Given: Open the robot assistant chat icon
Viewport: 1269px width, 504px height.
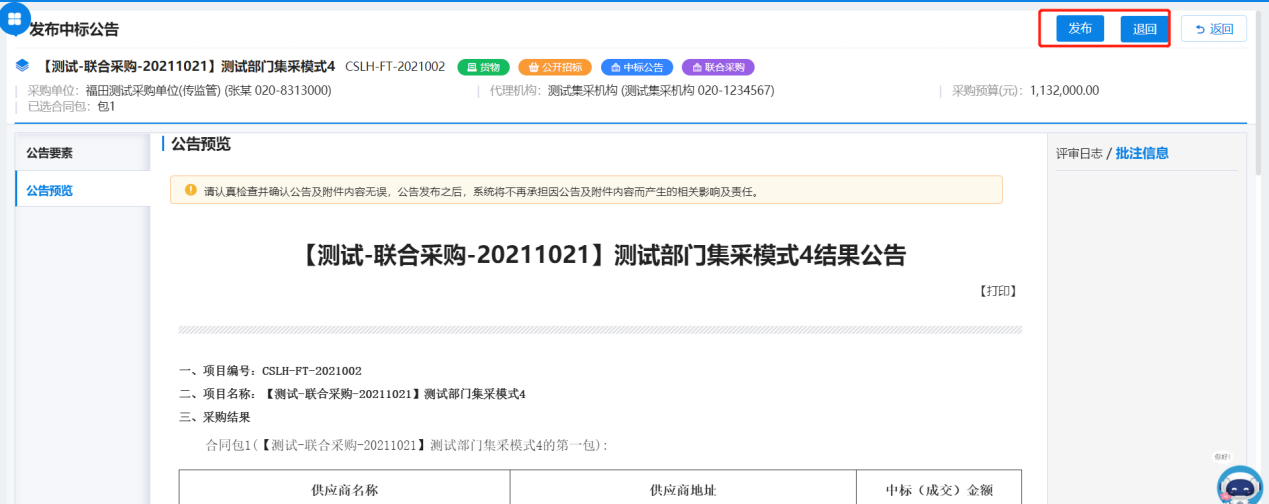Looking at the screenshot, I should click(x=1239, y=486).
